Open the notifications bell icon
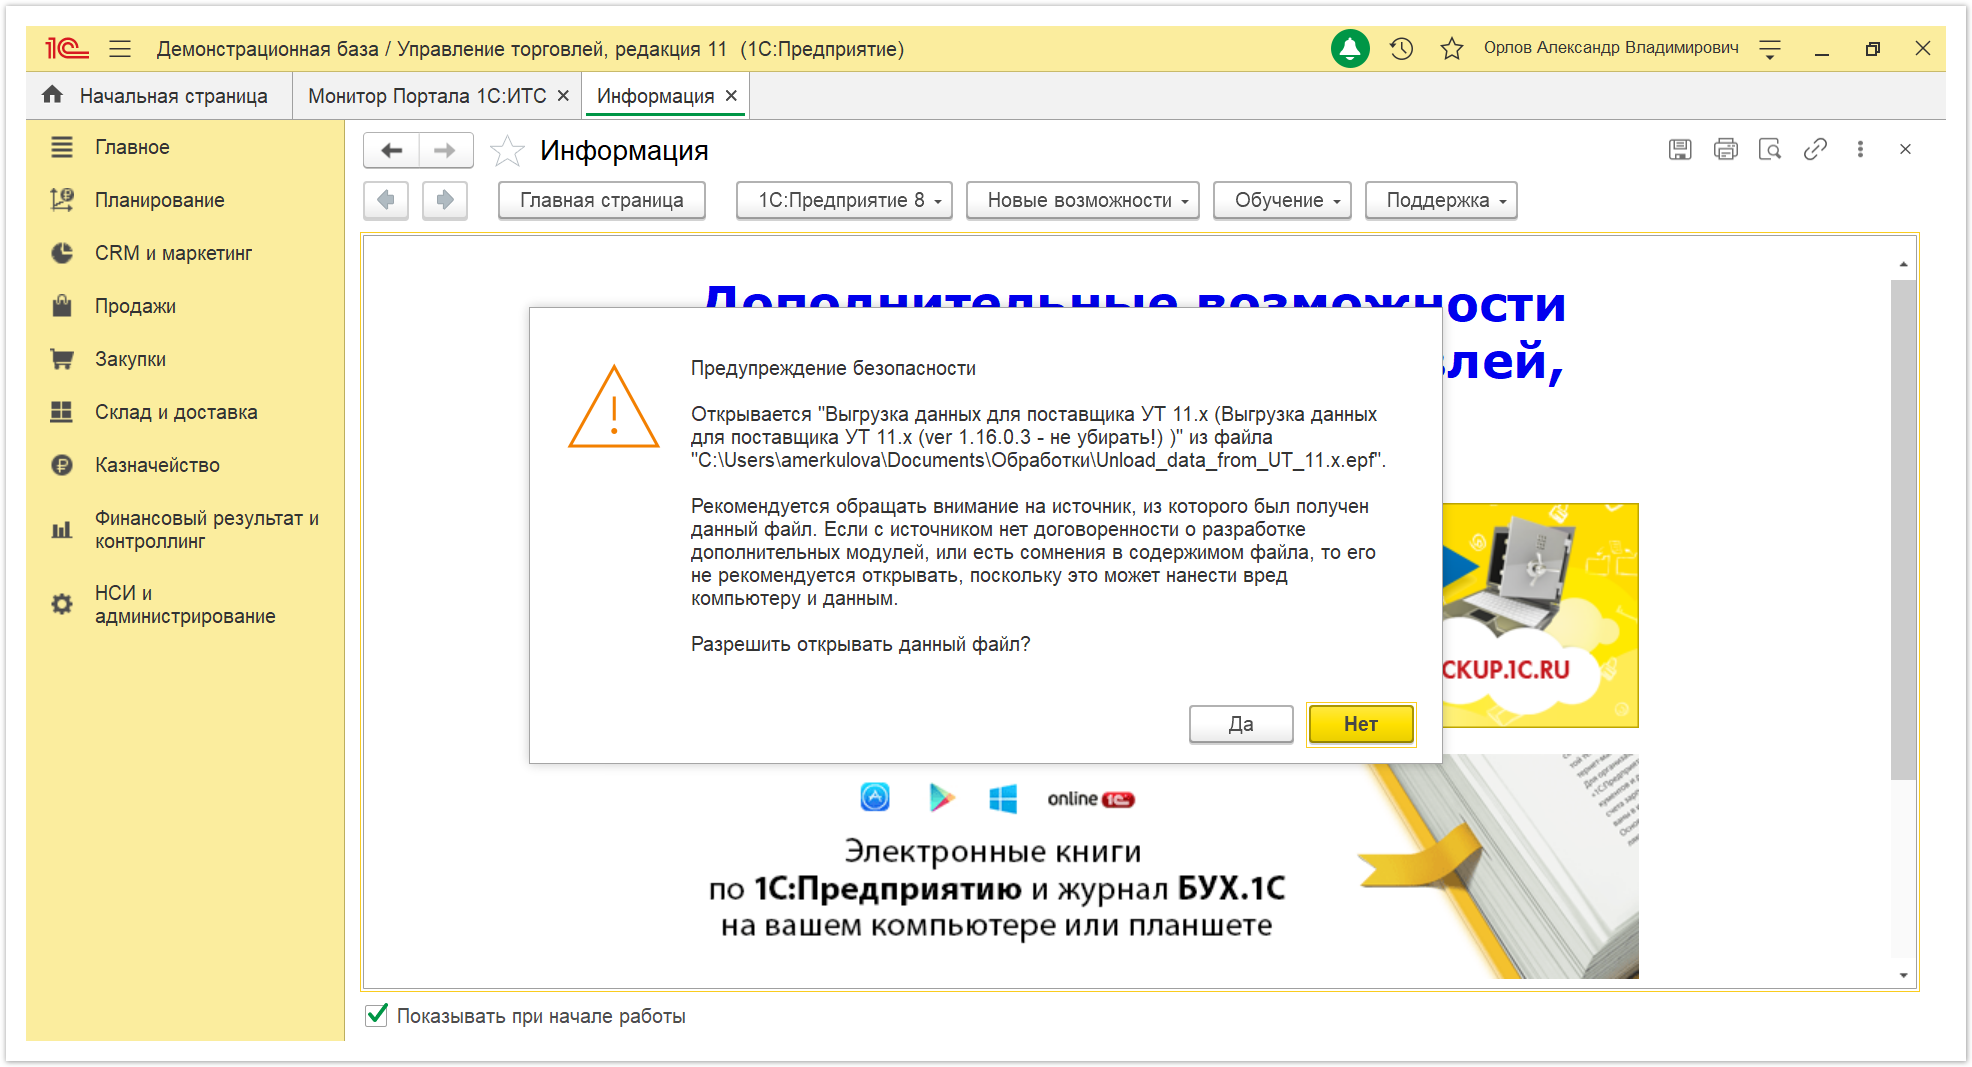1972x1067 pixels. coord(1350,48)
